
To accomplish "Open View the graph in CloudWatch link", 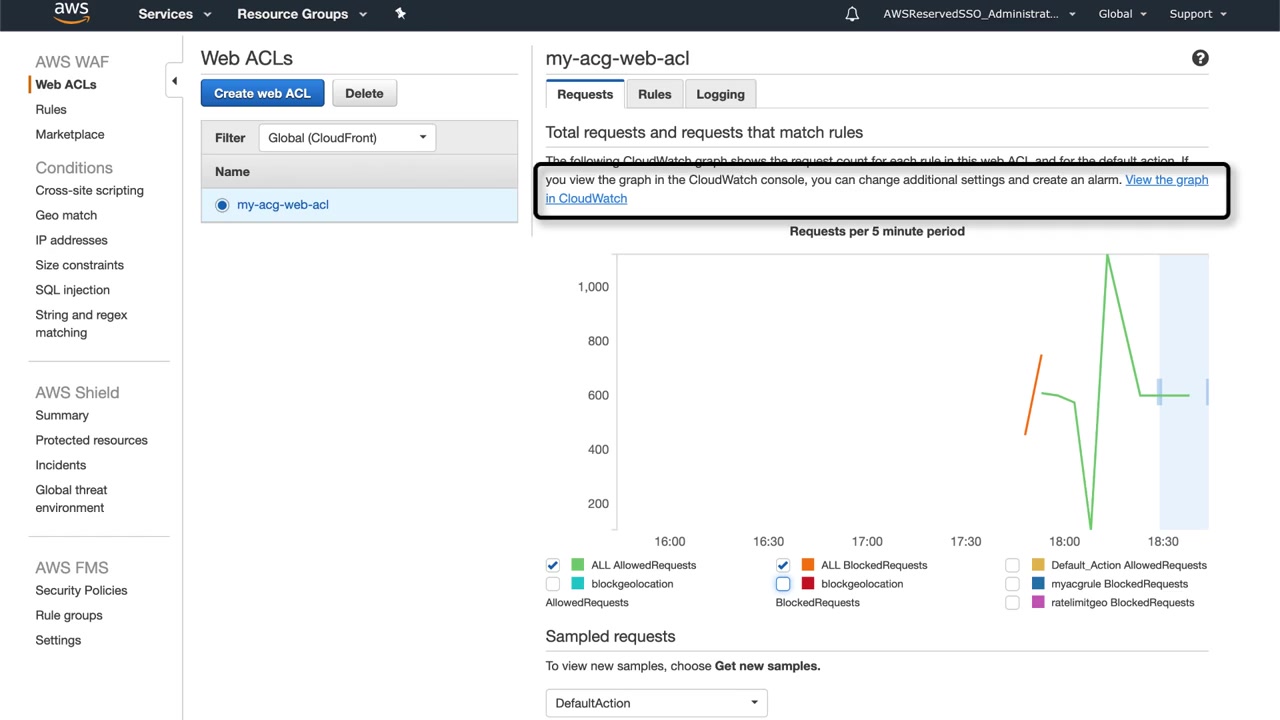I will (x=1166, y=180).
